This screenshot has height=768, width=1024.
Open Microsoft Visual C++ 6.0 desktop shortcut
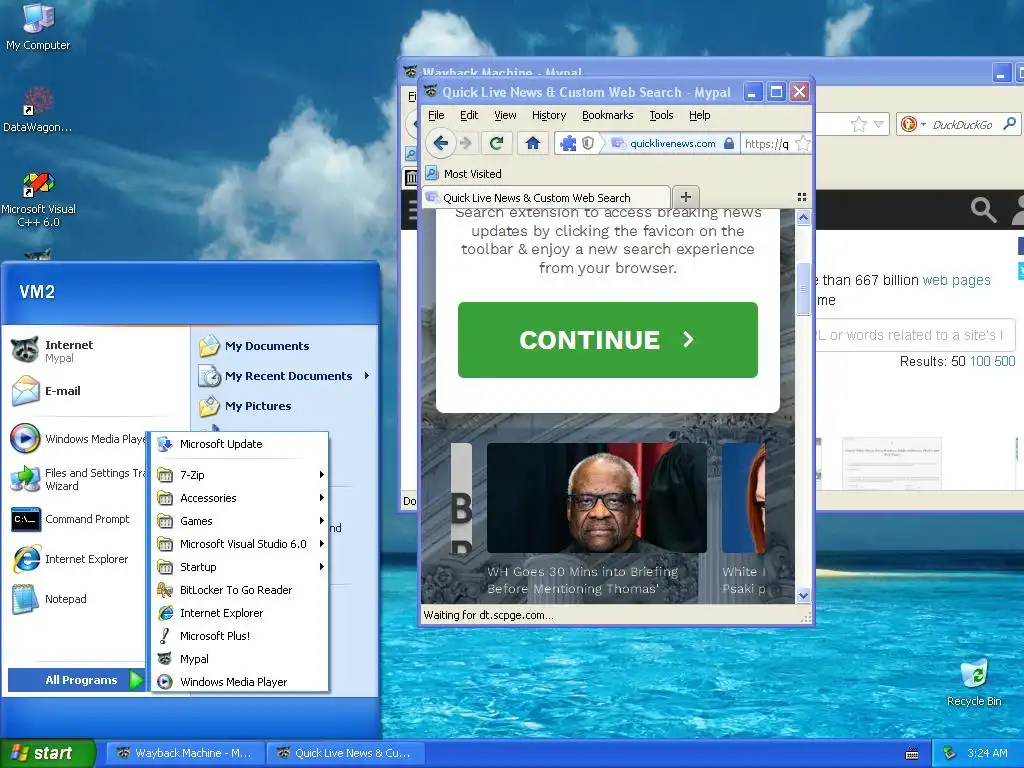coord(38,199)
